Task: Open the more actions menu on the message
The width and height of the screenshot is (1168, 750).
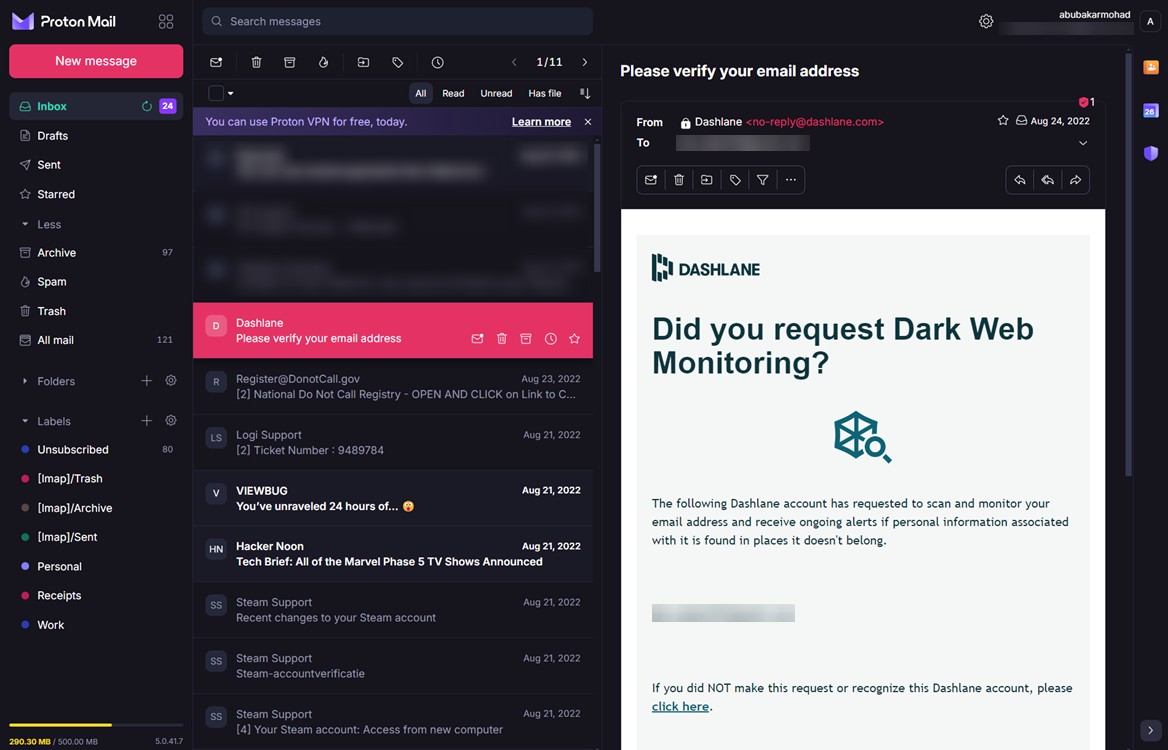Action: (x=791, y=180)
